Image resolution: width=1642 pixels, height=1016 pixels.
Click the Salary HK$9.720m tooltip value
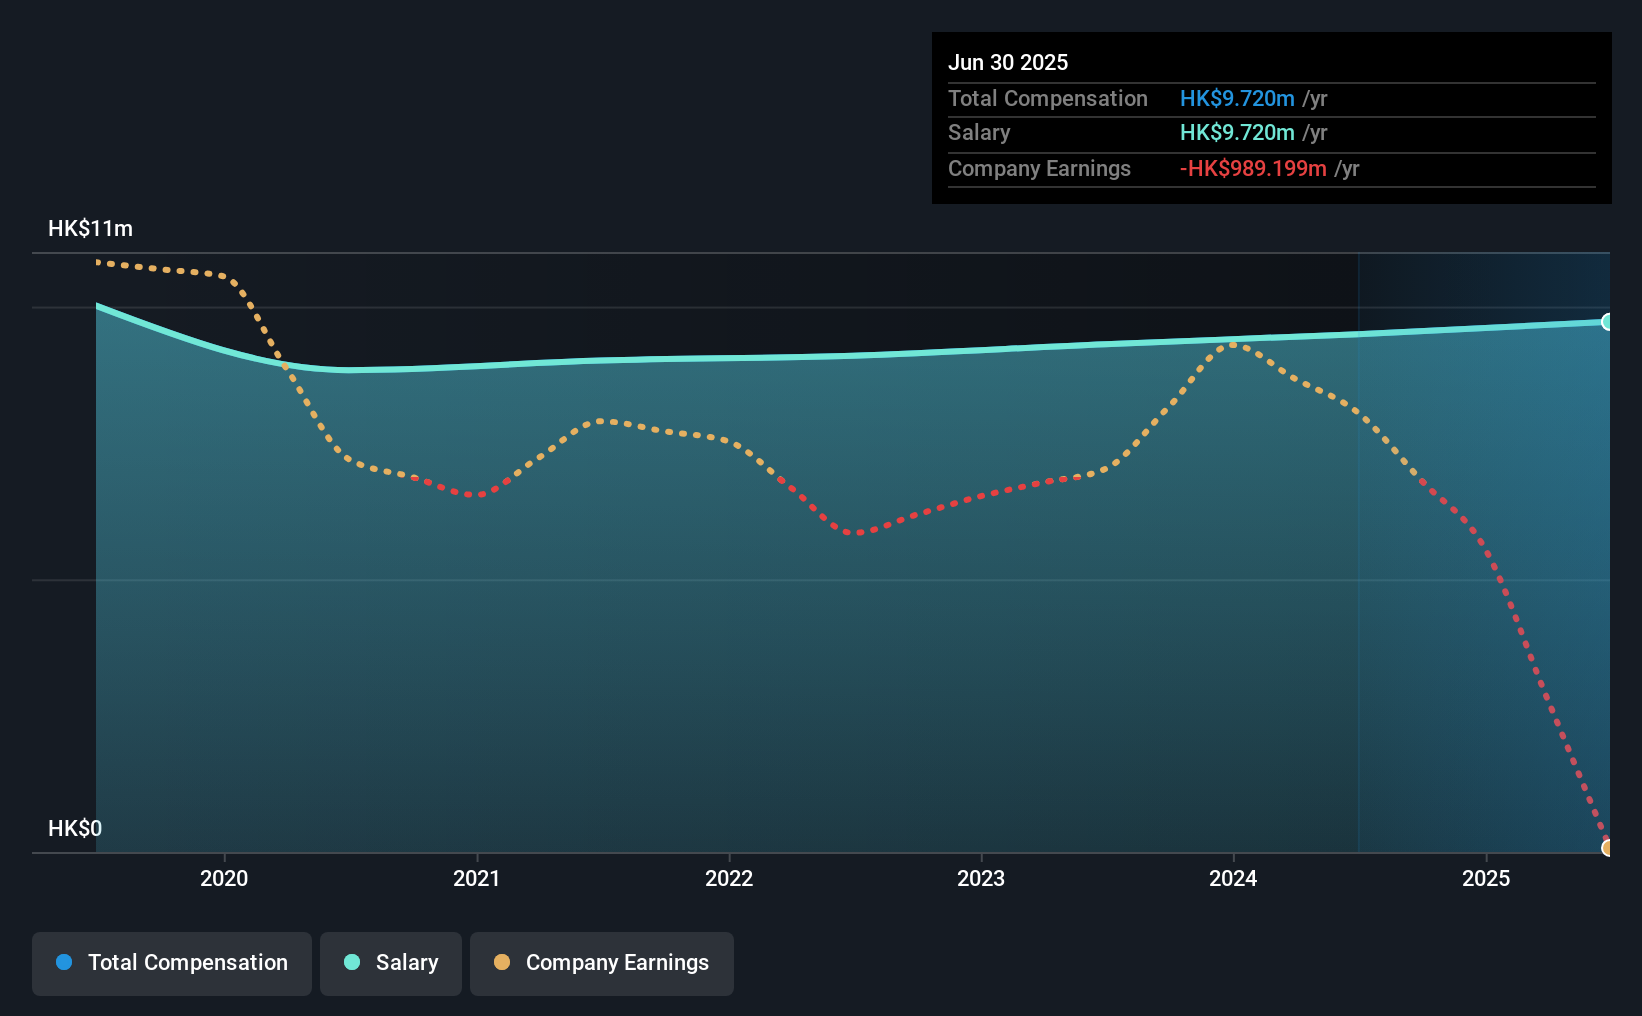click(x=1237, y=132)
